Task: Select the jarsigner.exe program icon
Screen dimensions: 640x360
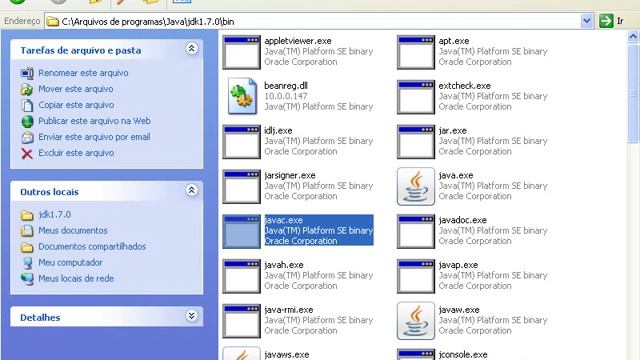Action: [x=241, y=187]
